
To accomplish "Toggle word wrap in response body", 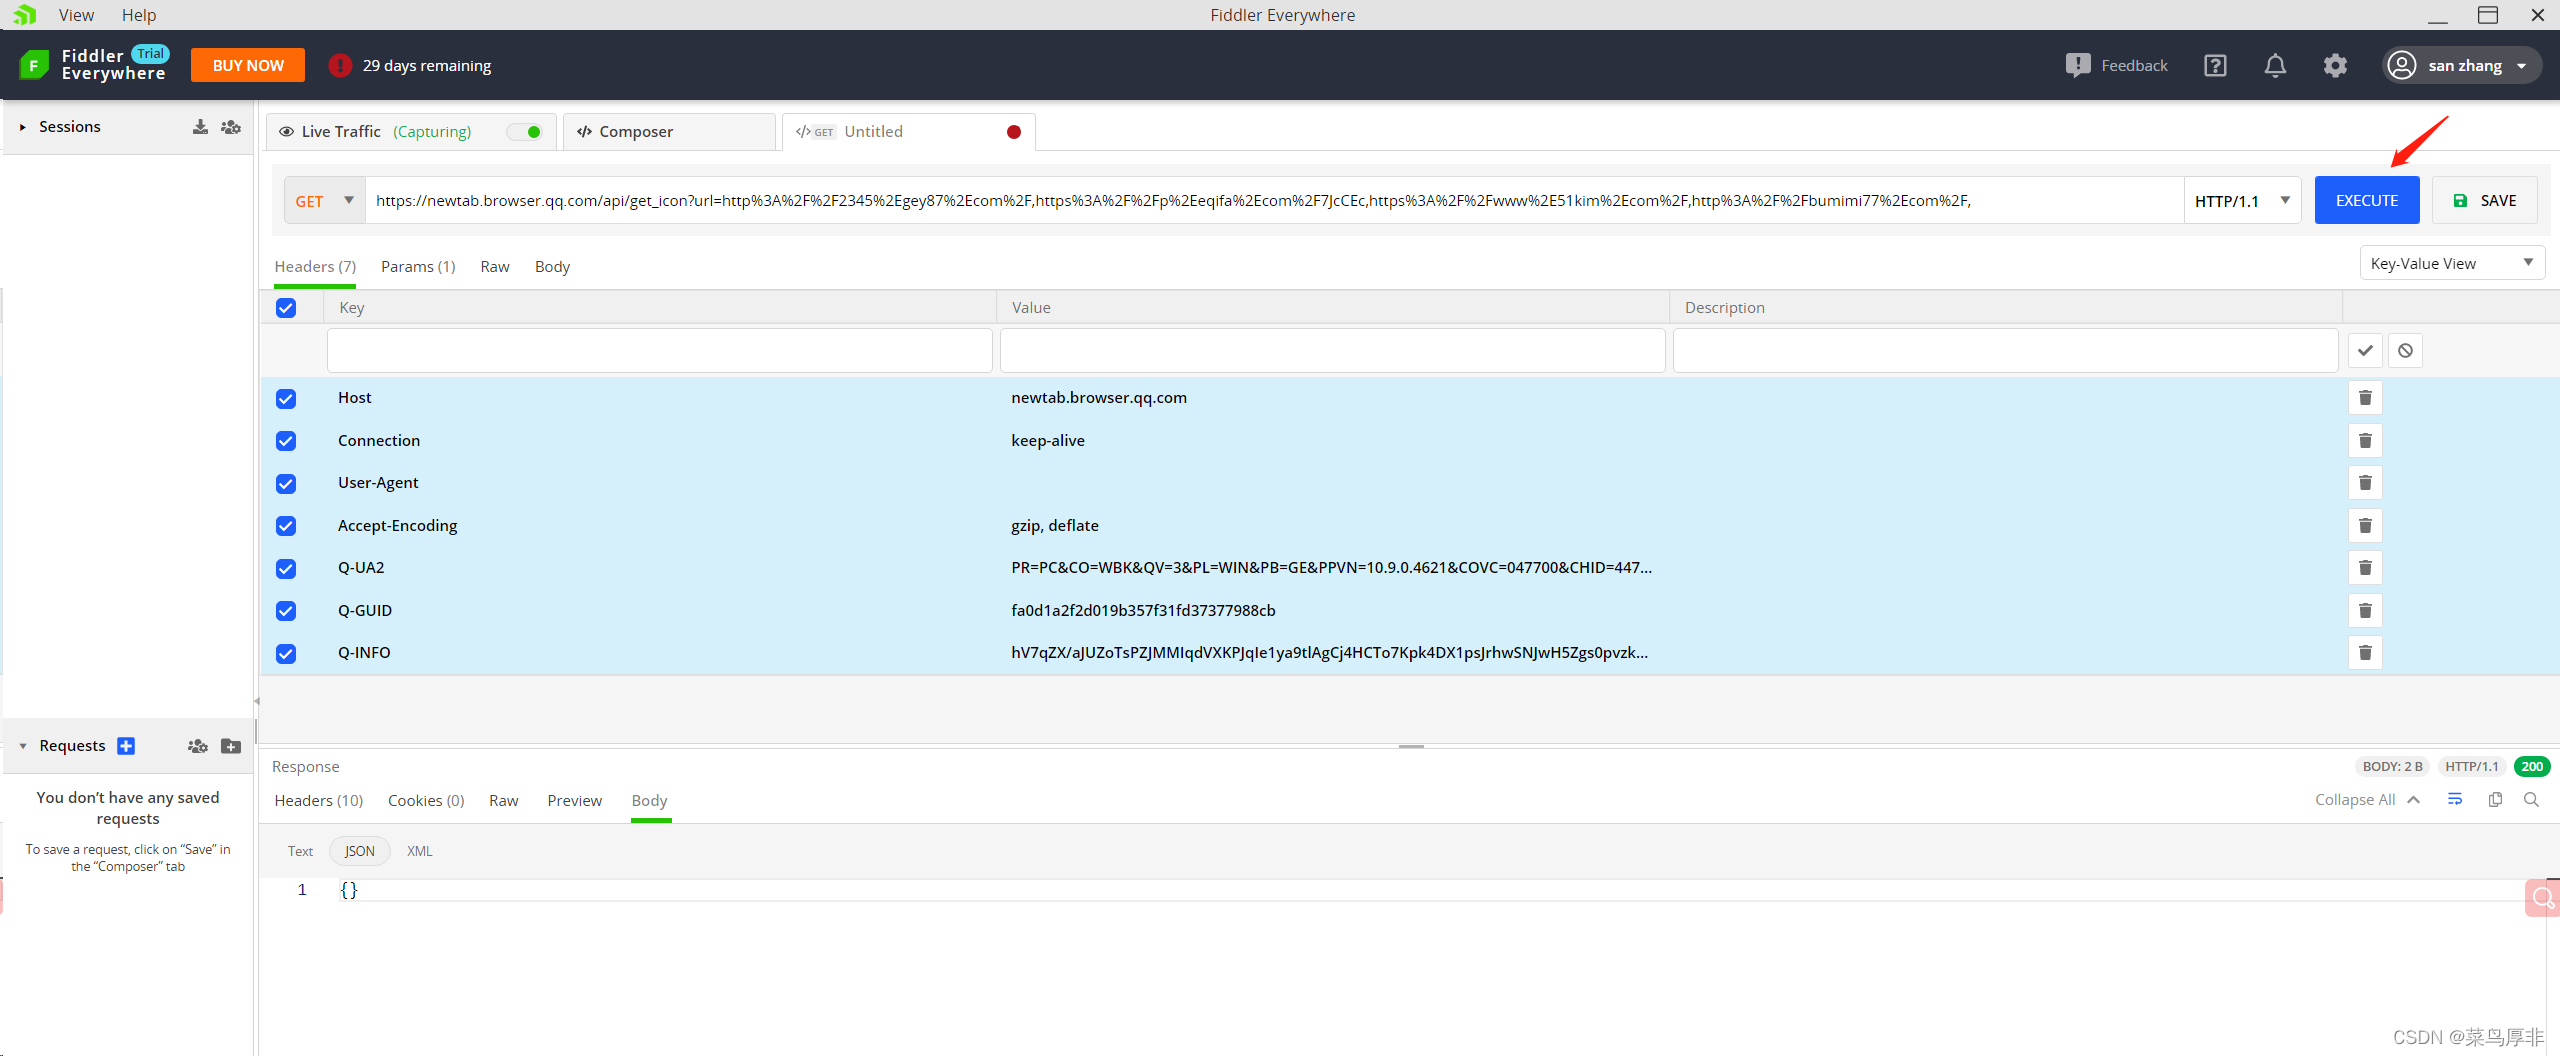I will (x=2455, y=799).
